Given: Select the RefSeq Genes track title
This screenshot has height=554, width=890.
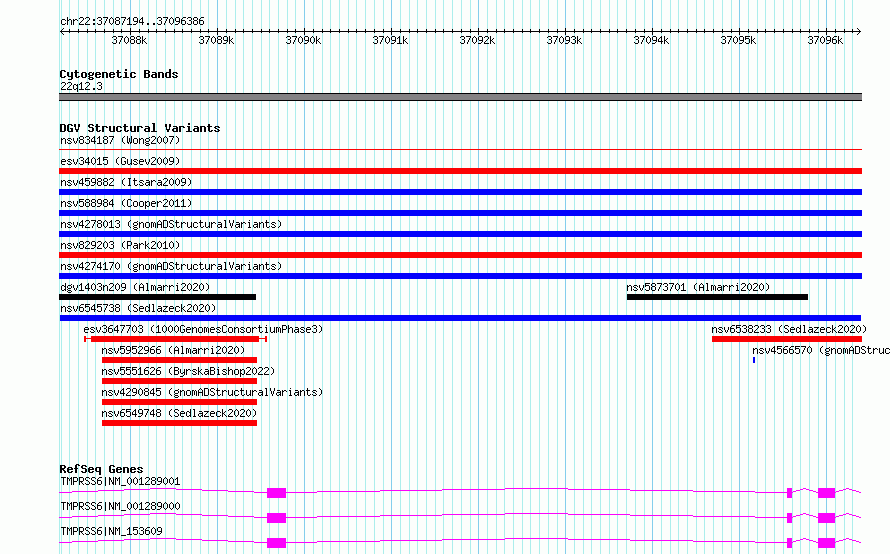Looking at the screenshot, I should point(101,469).
